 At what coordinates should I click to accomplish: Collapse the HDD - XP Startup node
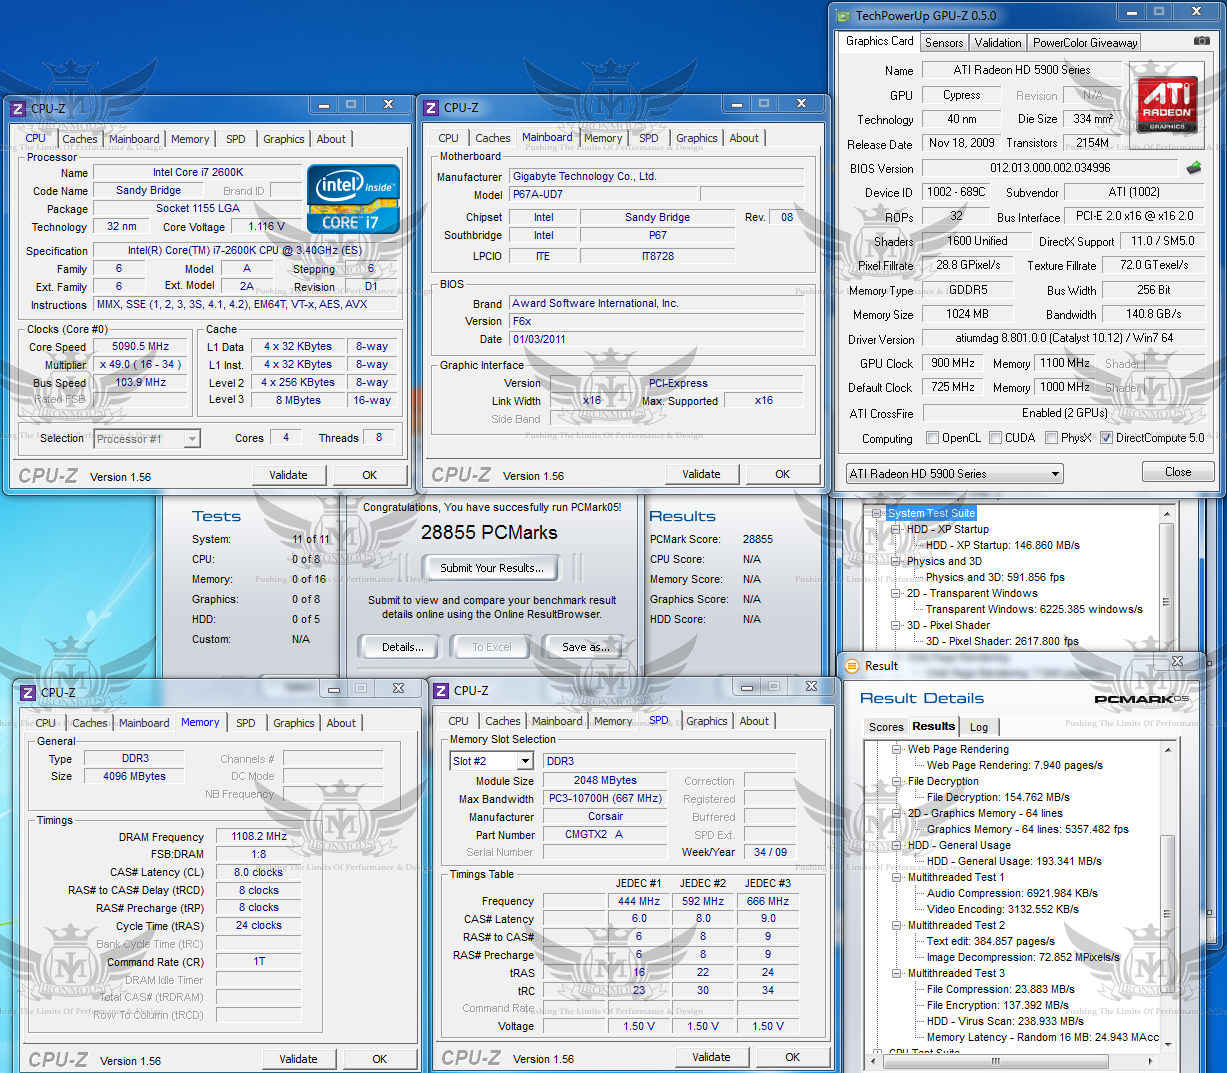tap(896, 529)
